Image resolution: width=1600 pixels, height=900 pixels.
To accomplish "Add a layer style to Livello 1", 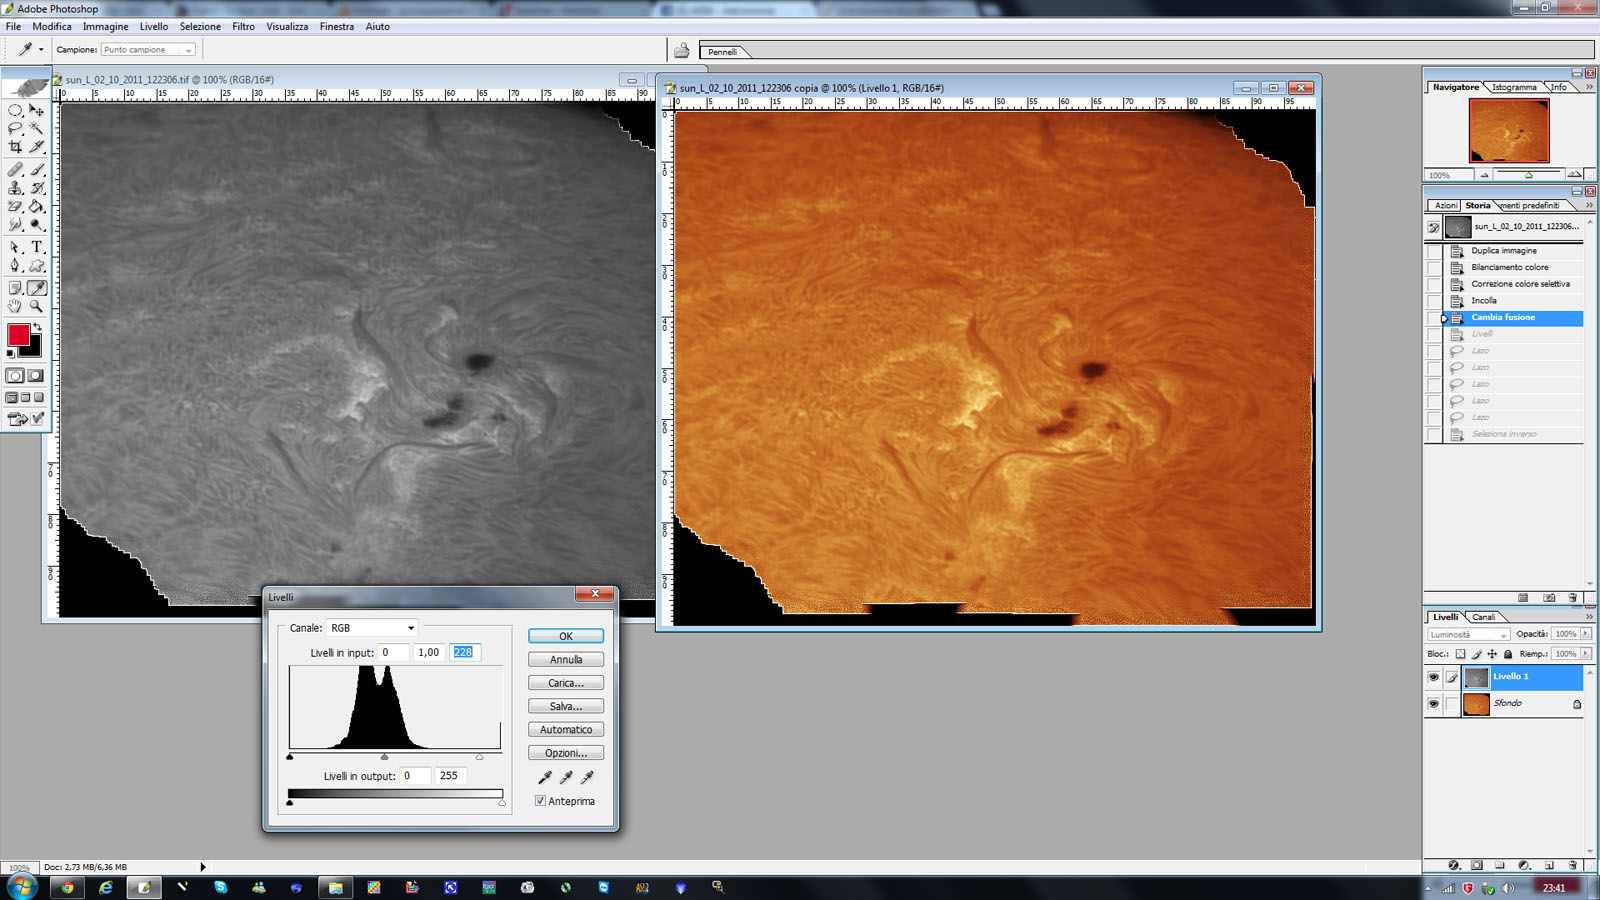I will point(1454,865).
